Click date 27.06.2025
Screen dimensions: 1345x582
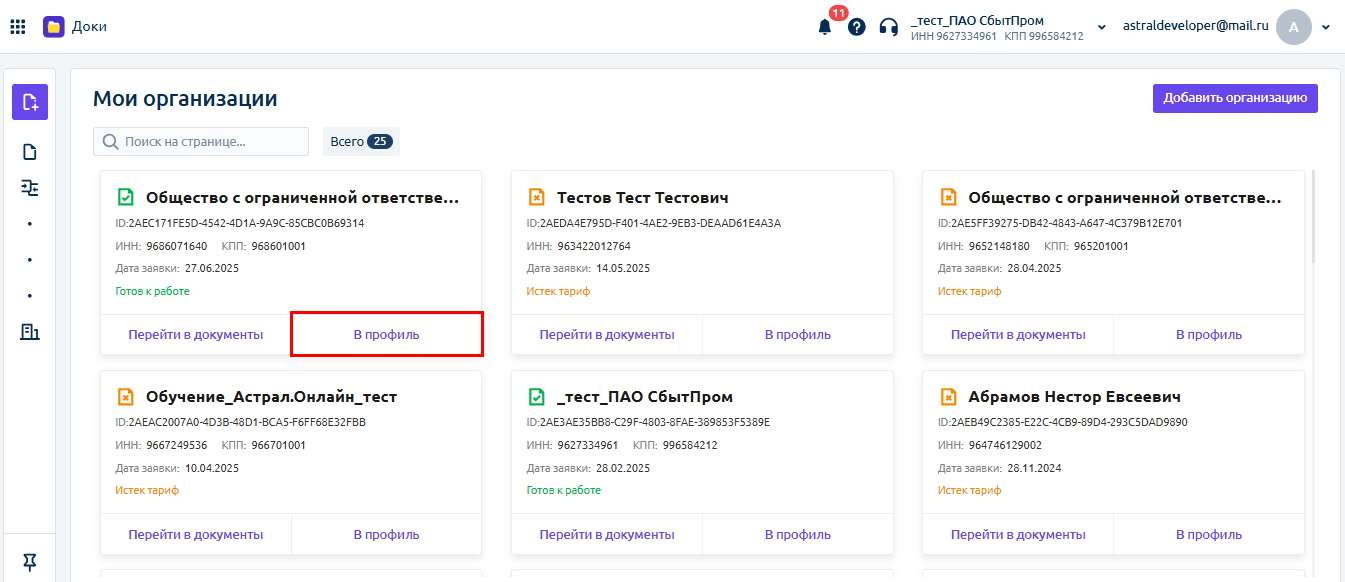pyautogui.click(x=212, y=268)
